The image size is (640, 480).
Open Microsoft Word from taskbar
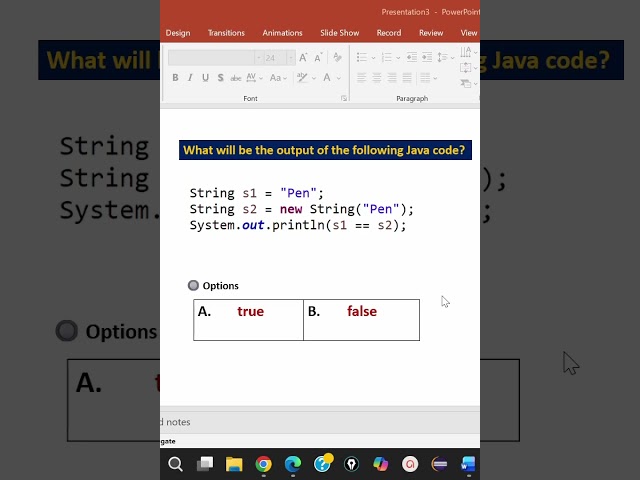[x=469, y=464]
